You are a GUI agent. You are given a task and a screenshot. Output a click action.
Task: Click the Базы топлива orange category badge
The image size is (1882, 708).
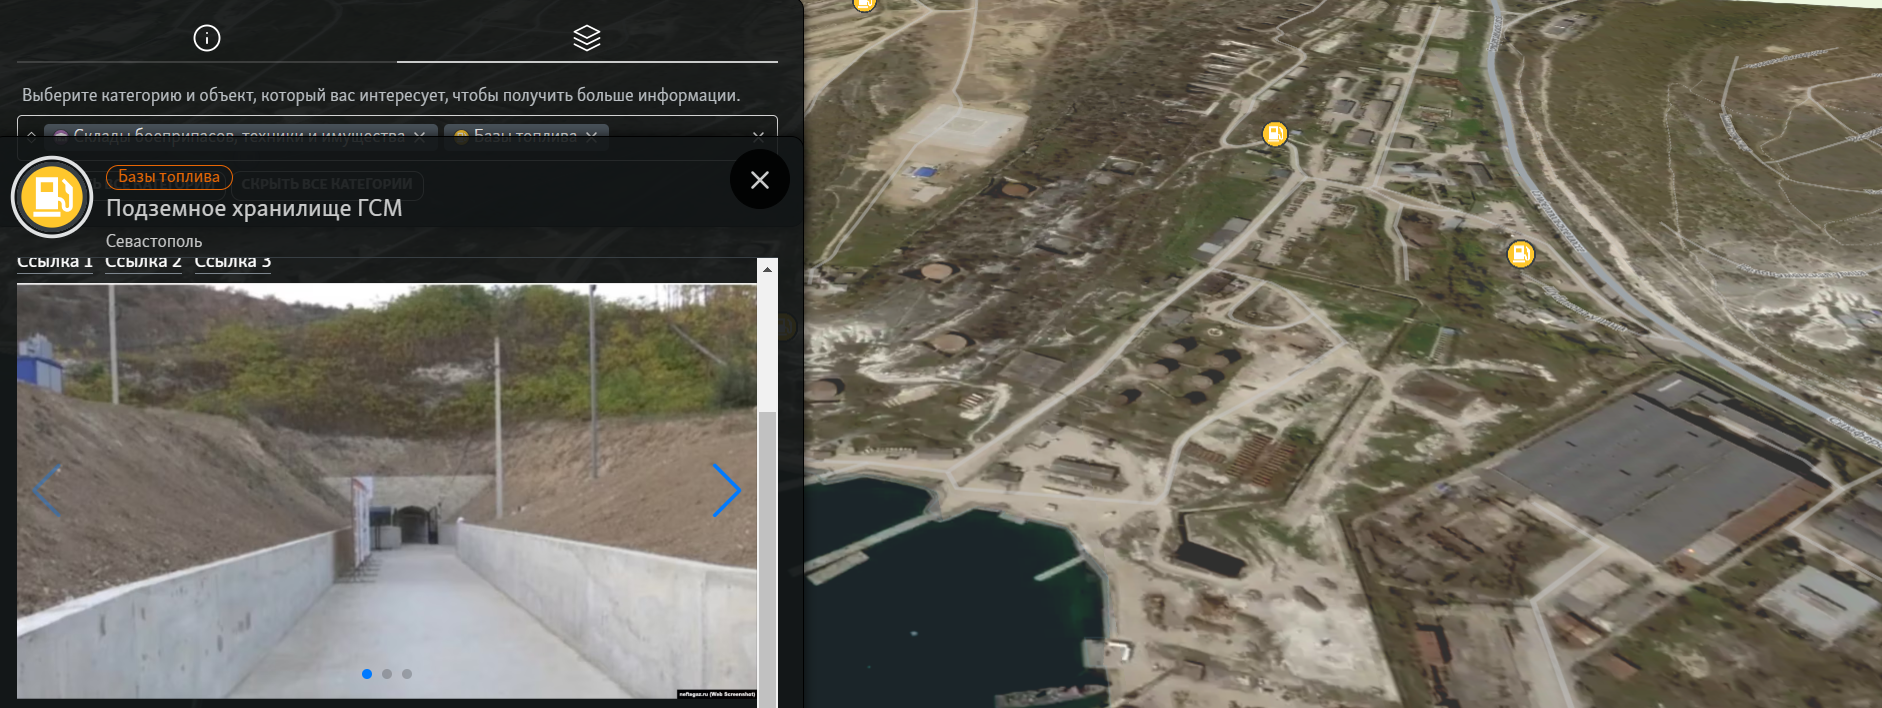(x=169, y=177)
